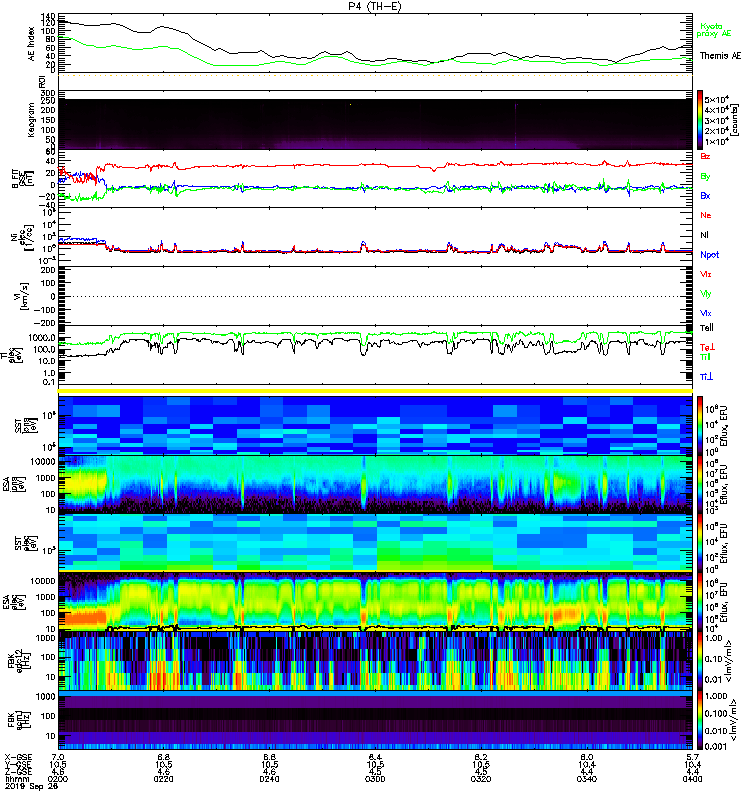
Task: Click the "AE Index" y-axis label
Action: pos(32,43)
